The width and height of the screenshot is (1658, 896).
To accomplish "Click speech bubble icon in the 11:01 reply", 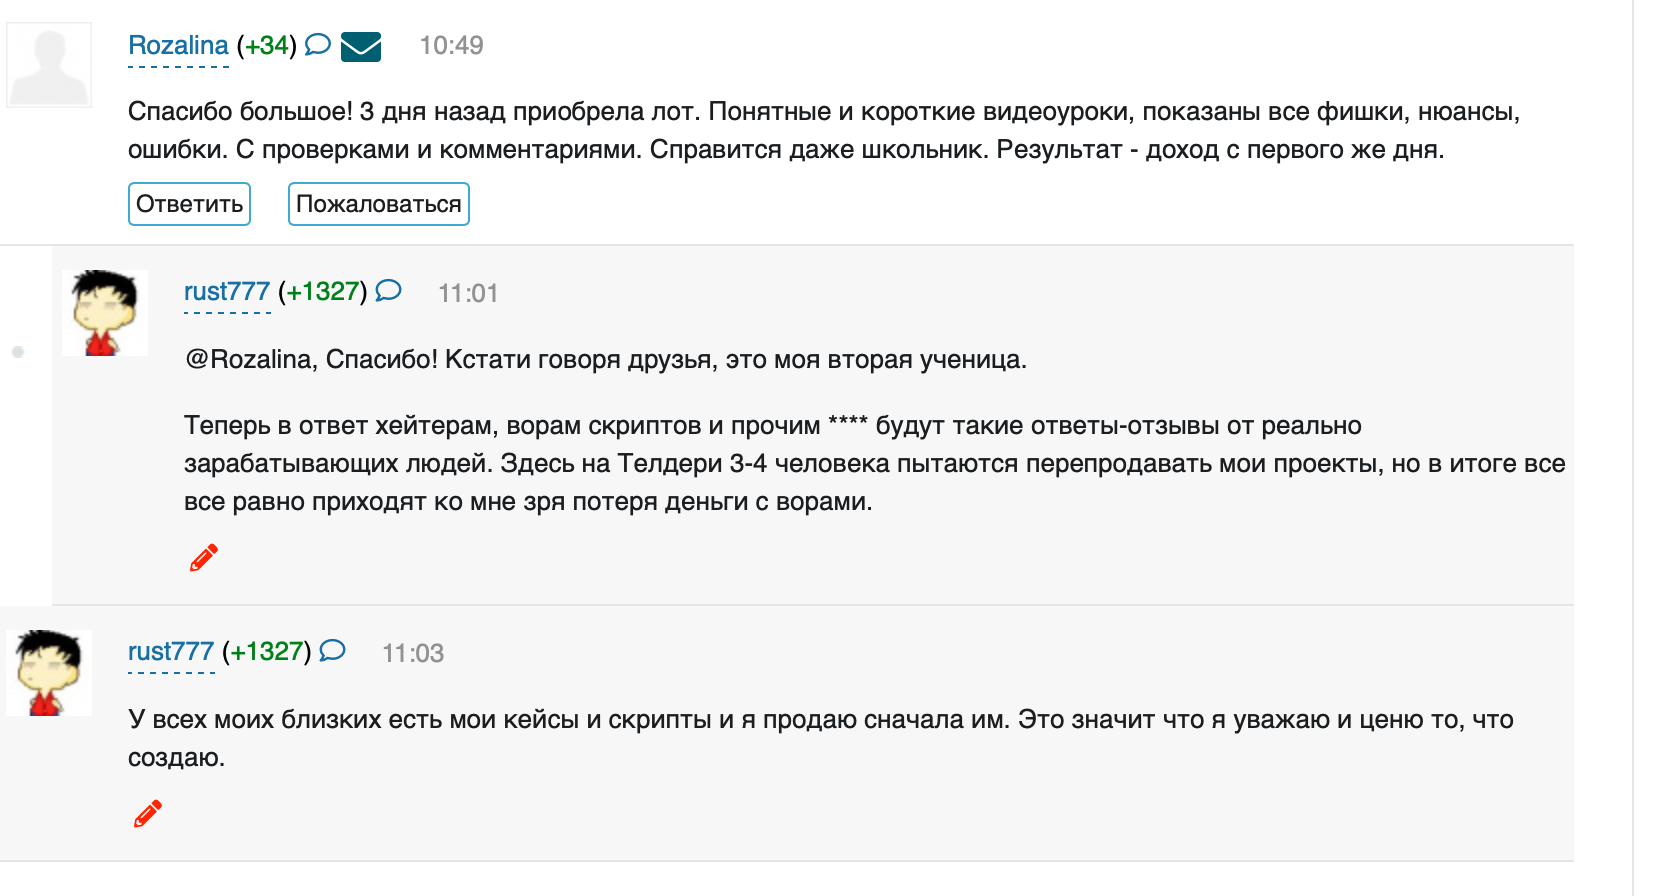I will pyautogui.click(x=388, y=291).
